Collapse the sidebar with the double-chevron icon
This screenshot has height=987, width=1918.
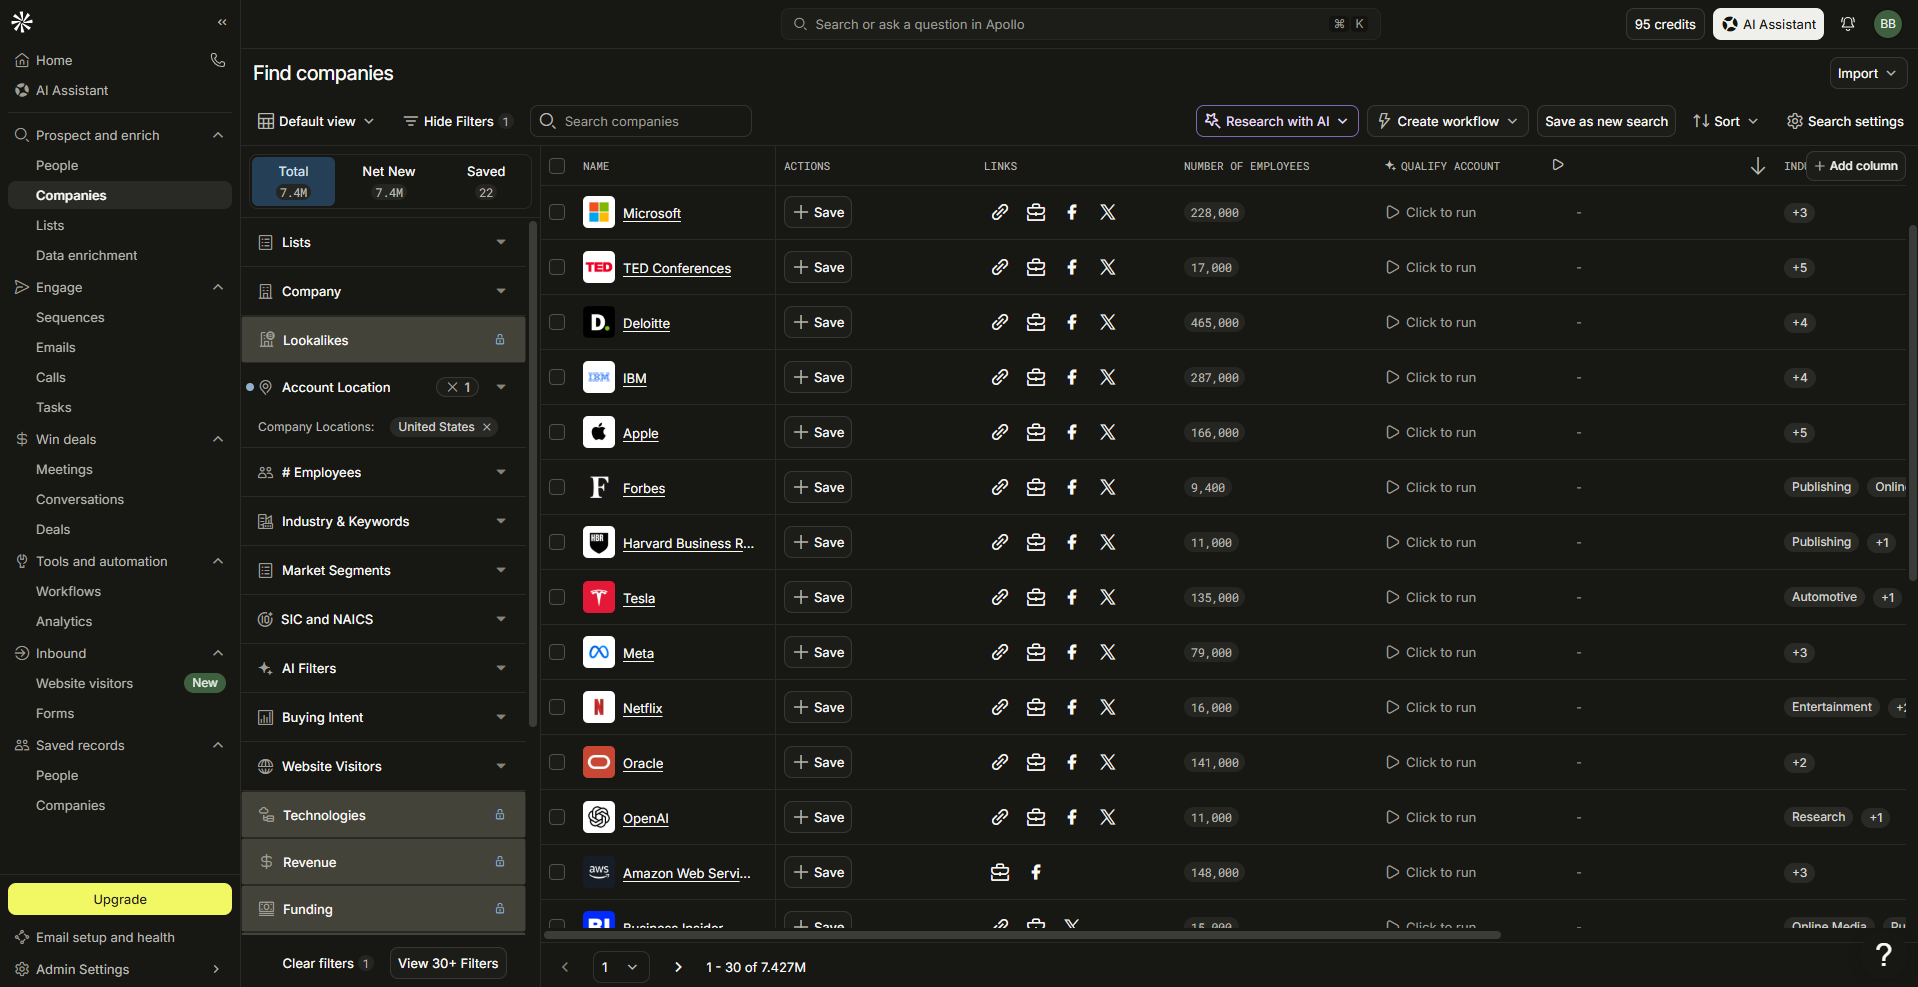[222, 22]
